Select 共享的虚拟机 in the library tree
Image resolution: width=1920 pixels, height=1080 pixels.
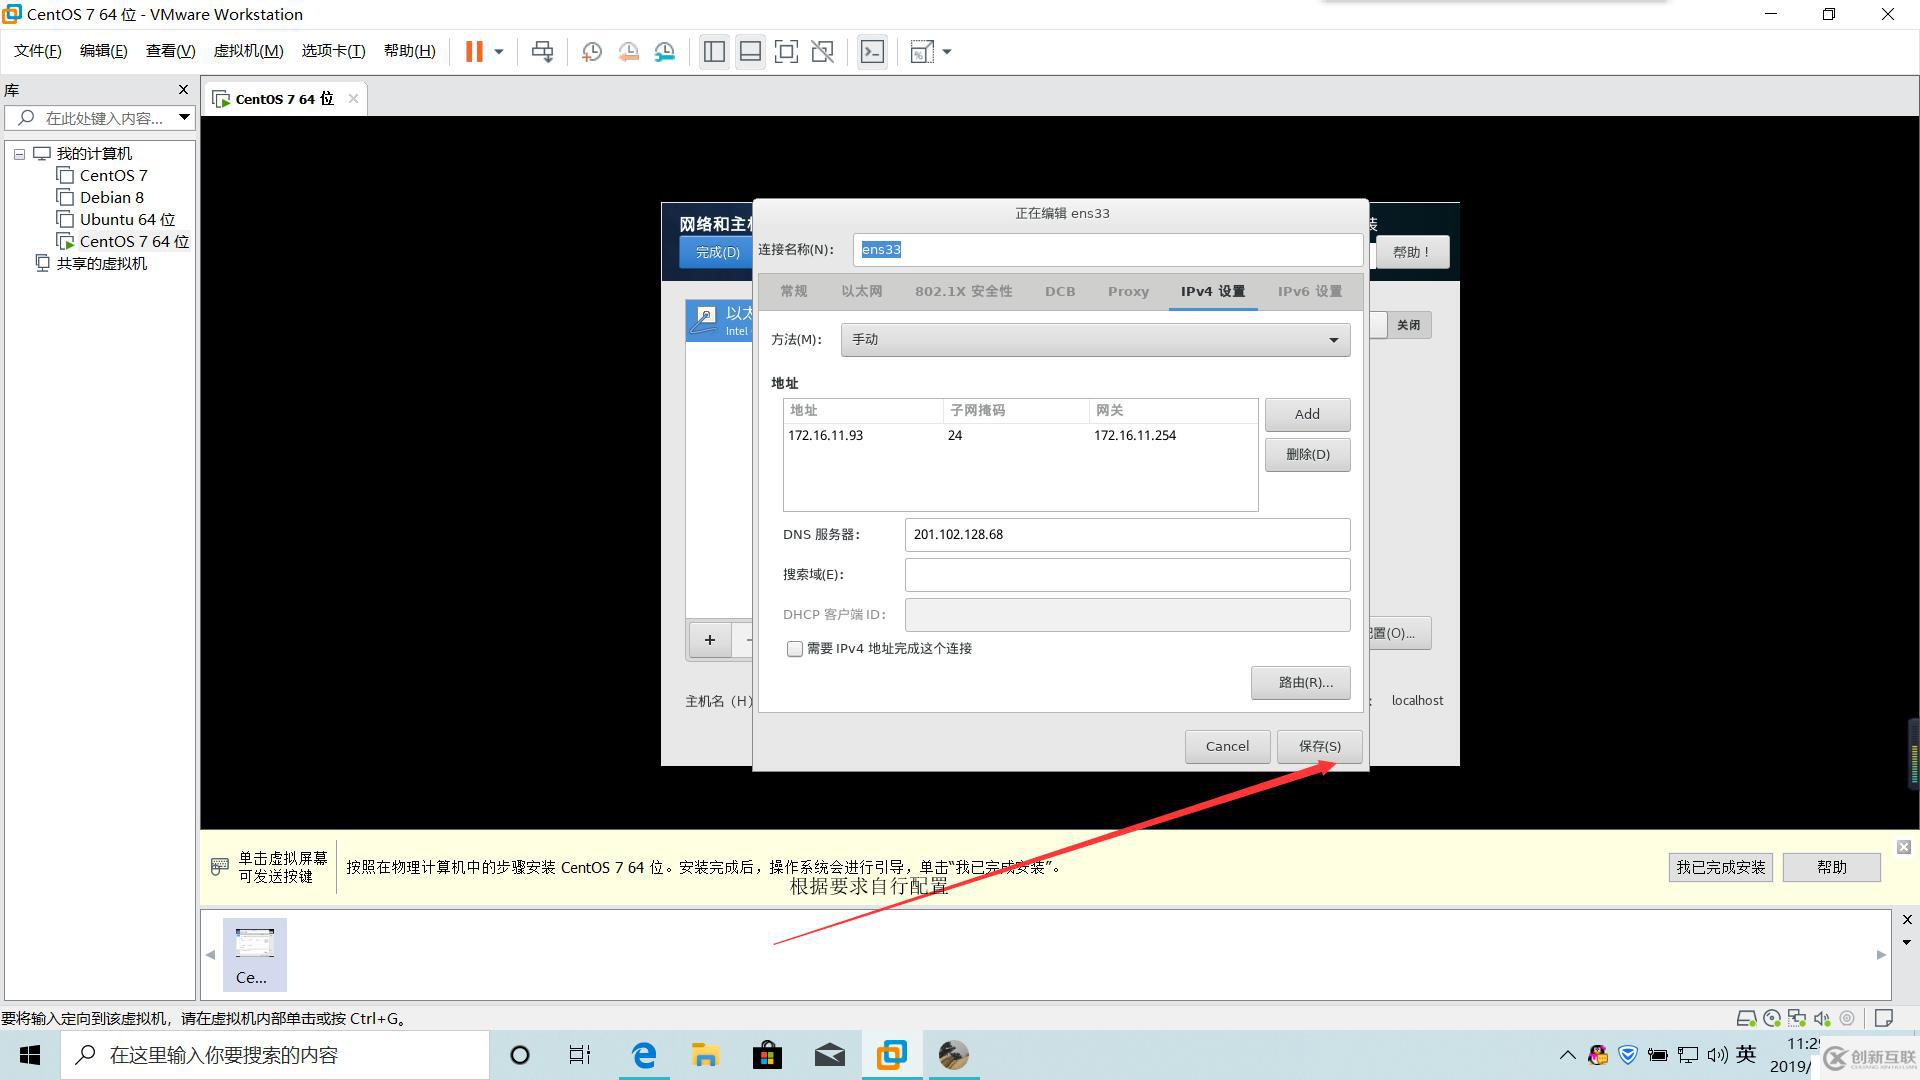point(101,263)
